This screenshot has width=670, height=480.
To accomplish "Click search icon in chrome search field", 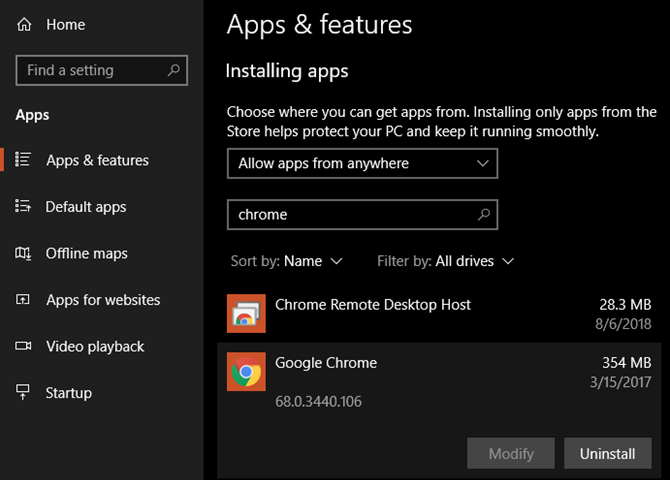I will [x=484, y=214].
